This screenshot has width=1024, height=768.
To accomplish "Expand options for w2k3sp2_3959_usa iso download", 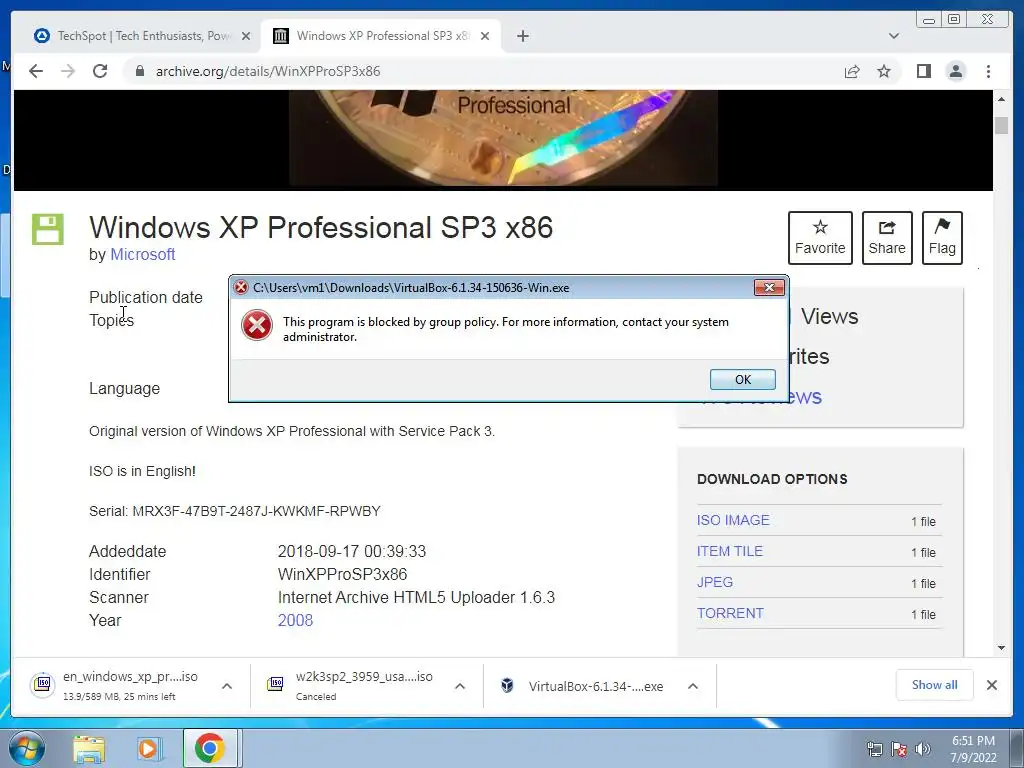I will (x=460, y=686).
